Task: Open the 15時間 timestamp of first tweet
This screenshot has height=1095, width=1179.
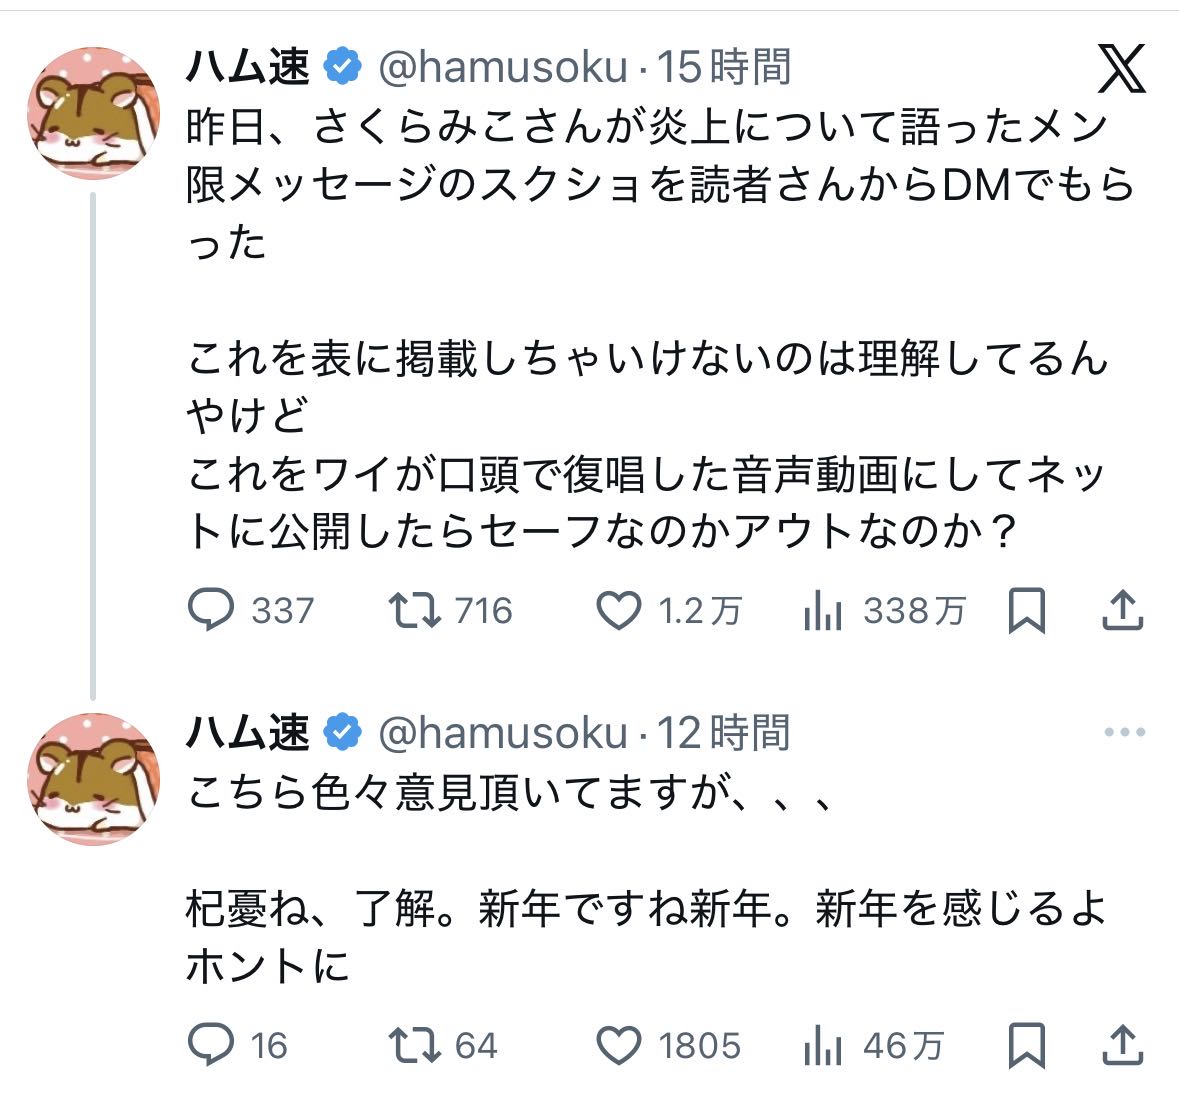Action: click(x=723, y=68)
